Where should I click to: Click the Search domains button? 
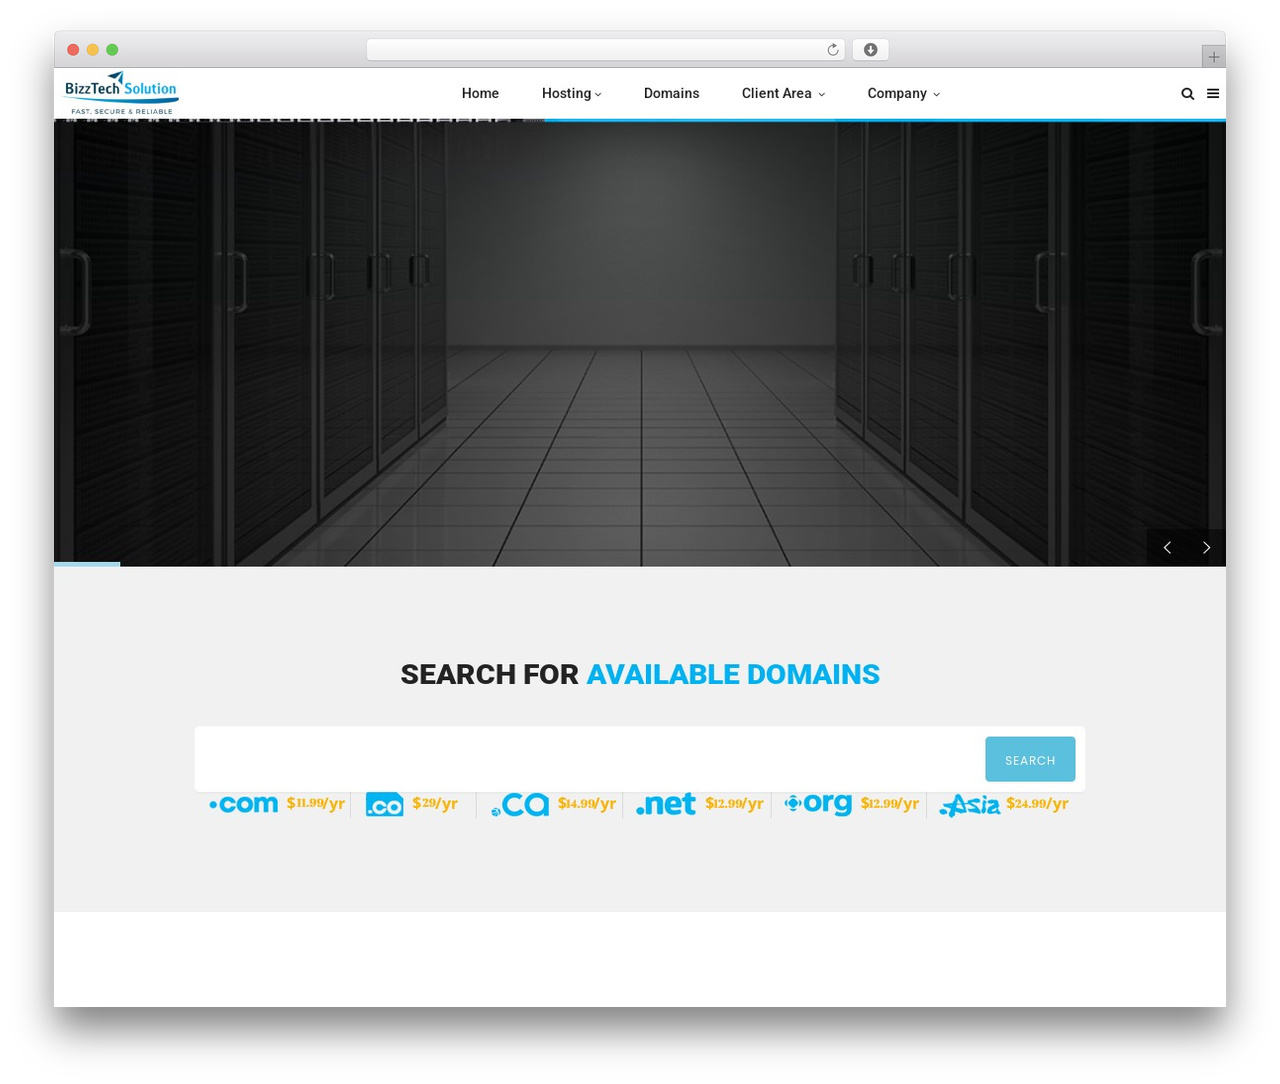coord(1030,760)
